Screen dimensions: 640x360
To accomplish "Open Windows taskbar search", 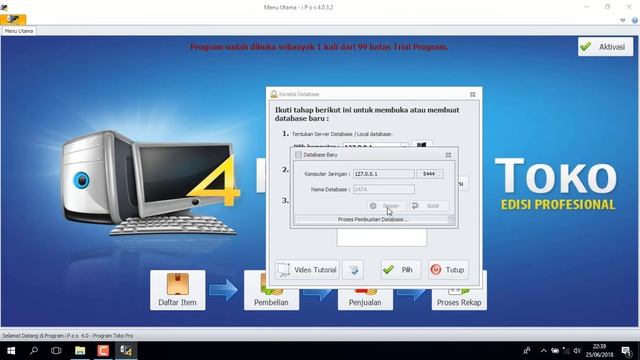I will coord(34,351).
